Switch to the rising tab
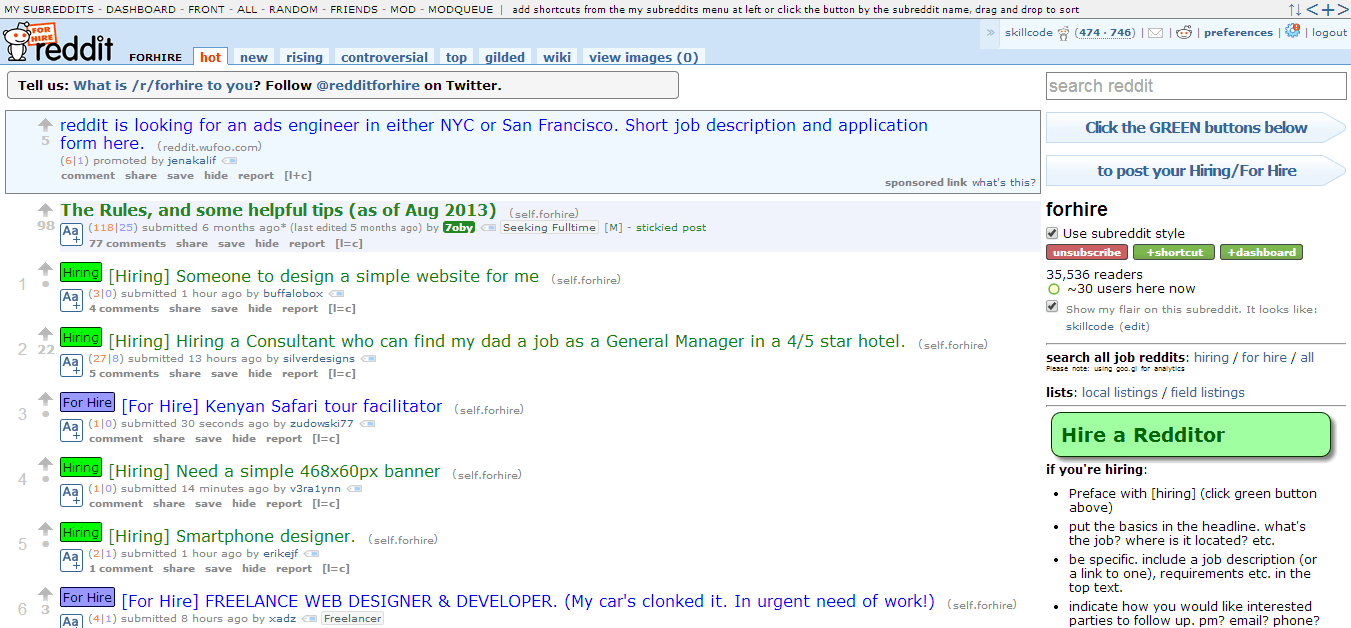The width and height of the screenshot is (1351, 628). pos(304,57)
